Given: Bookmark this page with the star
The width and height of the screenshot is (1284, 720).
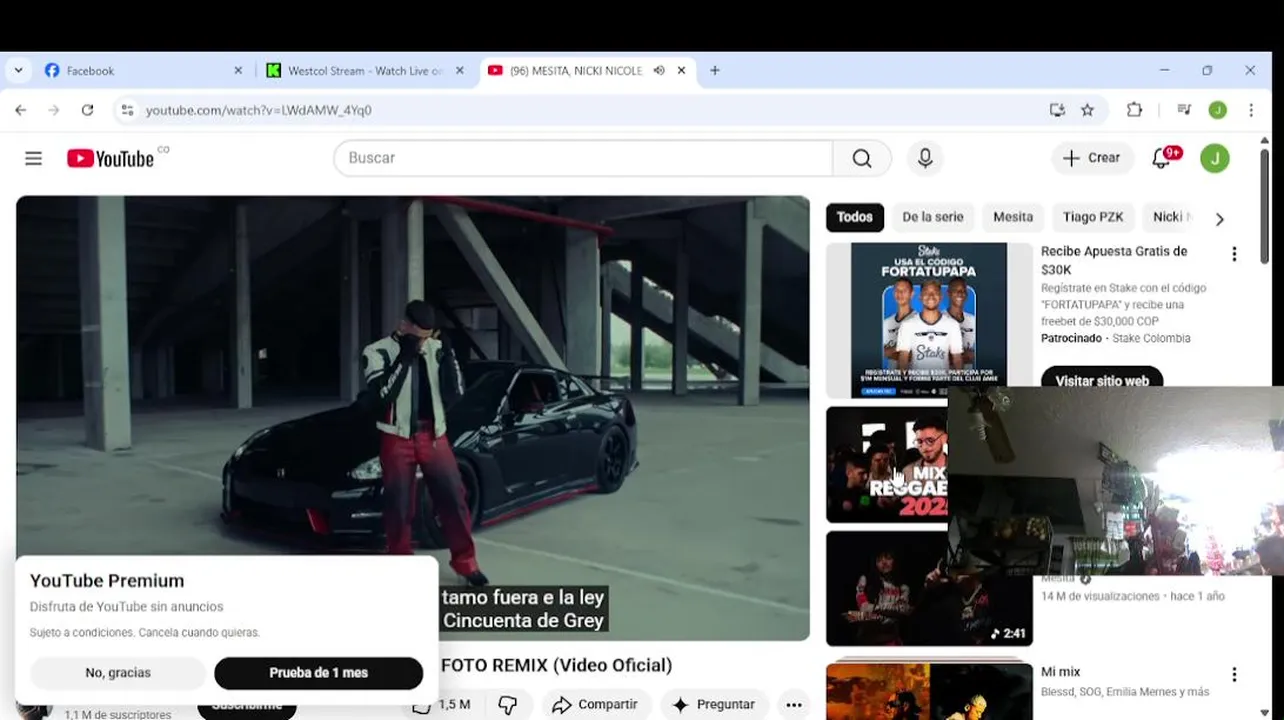Looking at the screenshot, I should pos(1087,110).
